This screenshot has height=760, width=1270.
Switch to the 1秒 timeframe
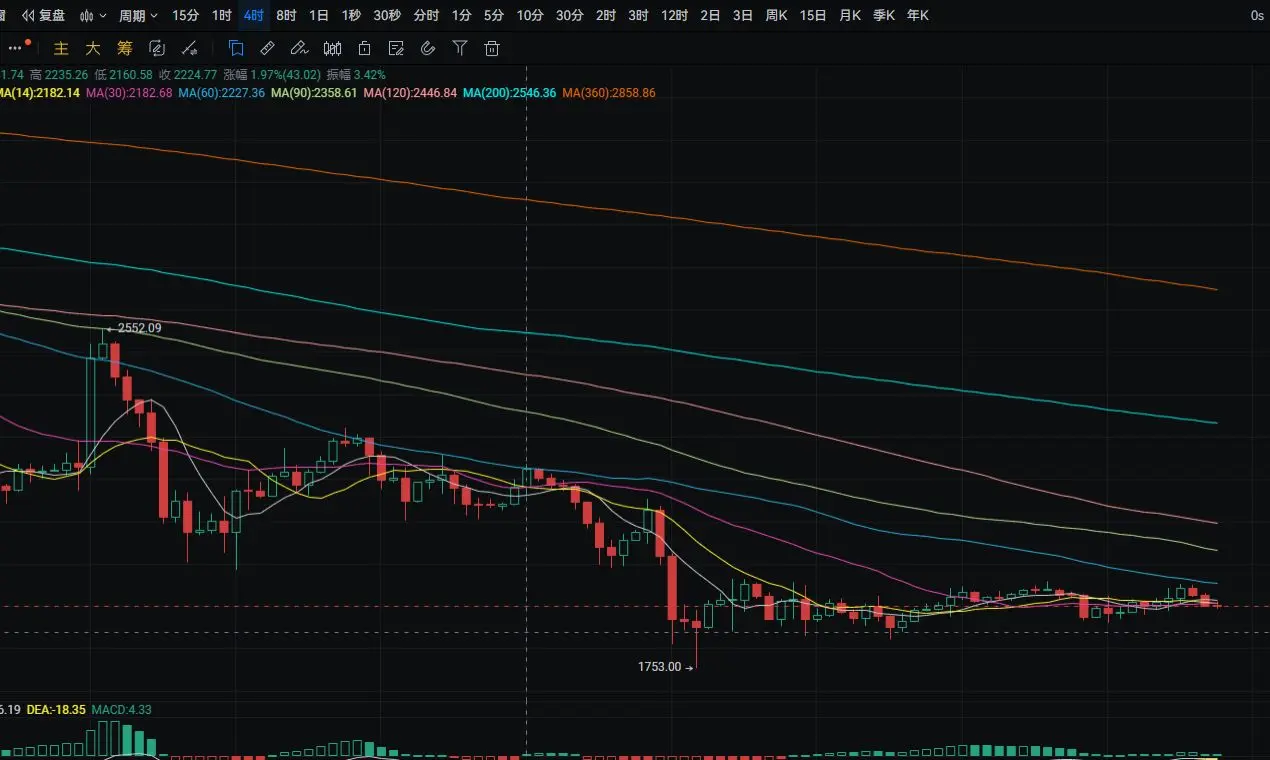click(x=351, y=15)
